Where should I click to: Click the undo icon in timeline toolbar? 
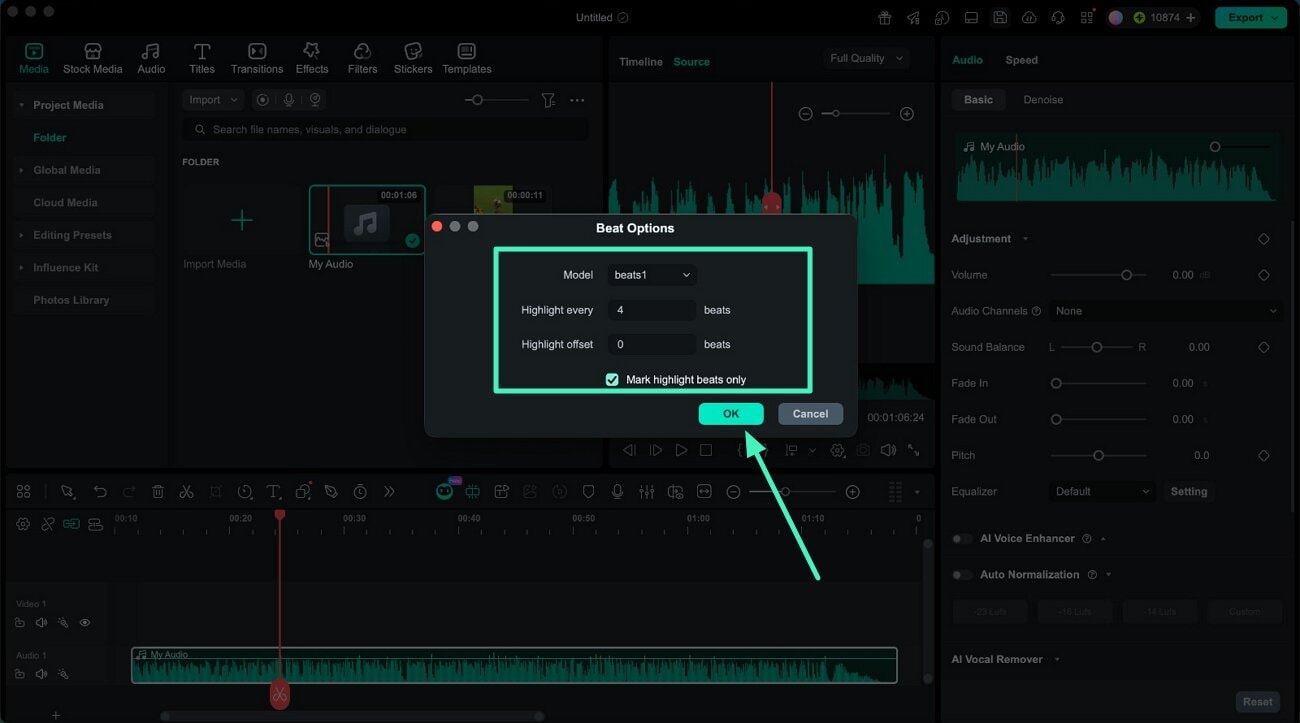coord(100,492)
